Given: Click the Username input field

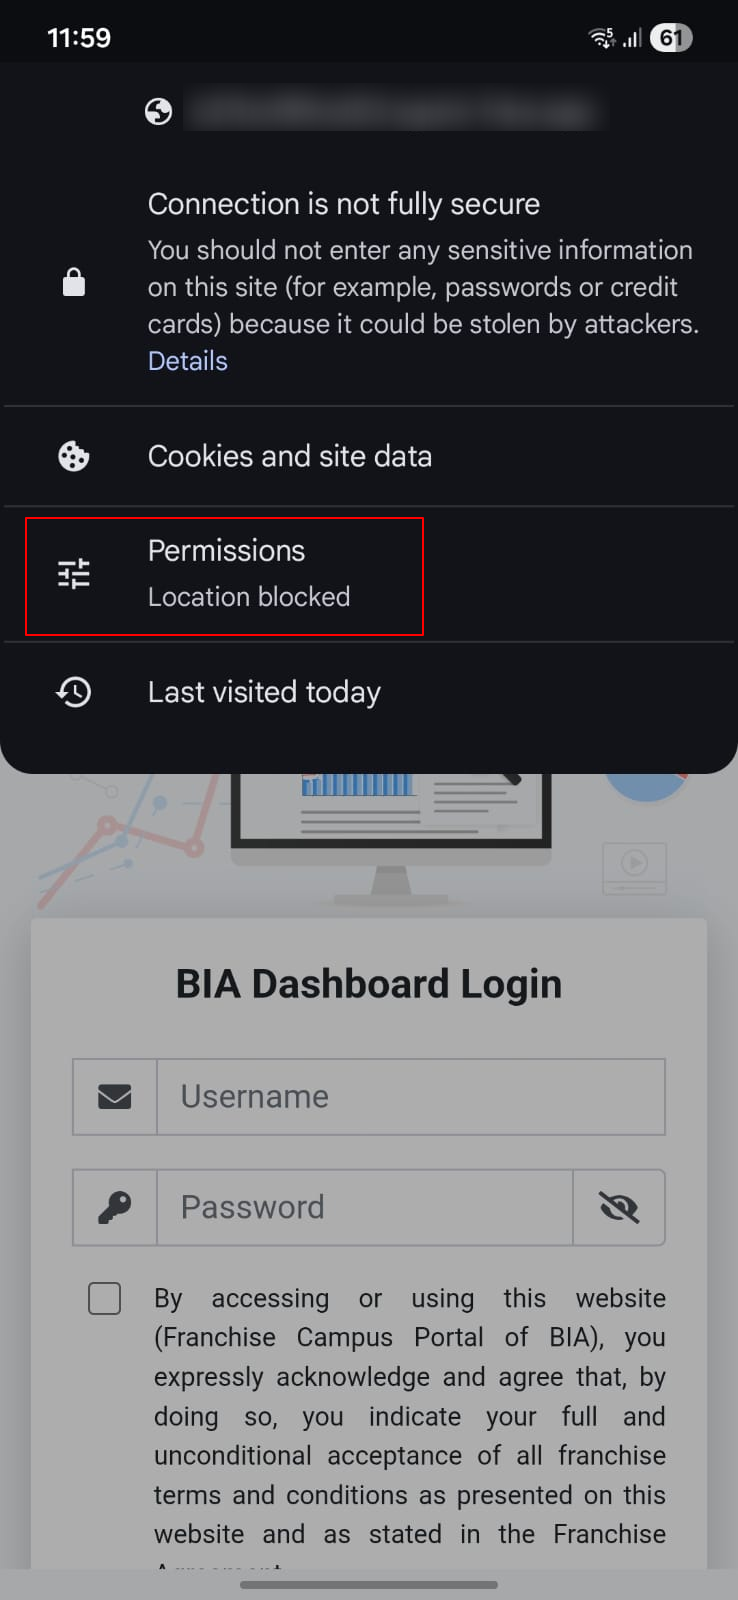Looking at the screenshot, I should pos(410,1097).
